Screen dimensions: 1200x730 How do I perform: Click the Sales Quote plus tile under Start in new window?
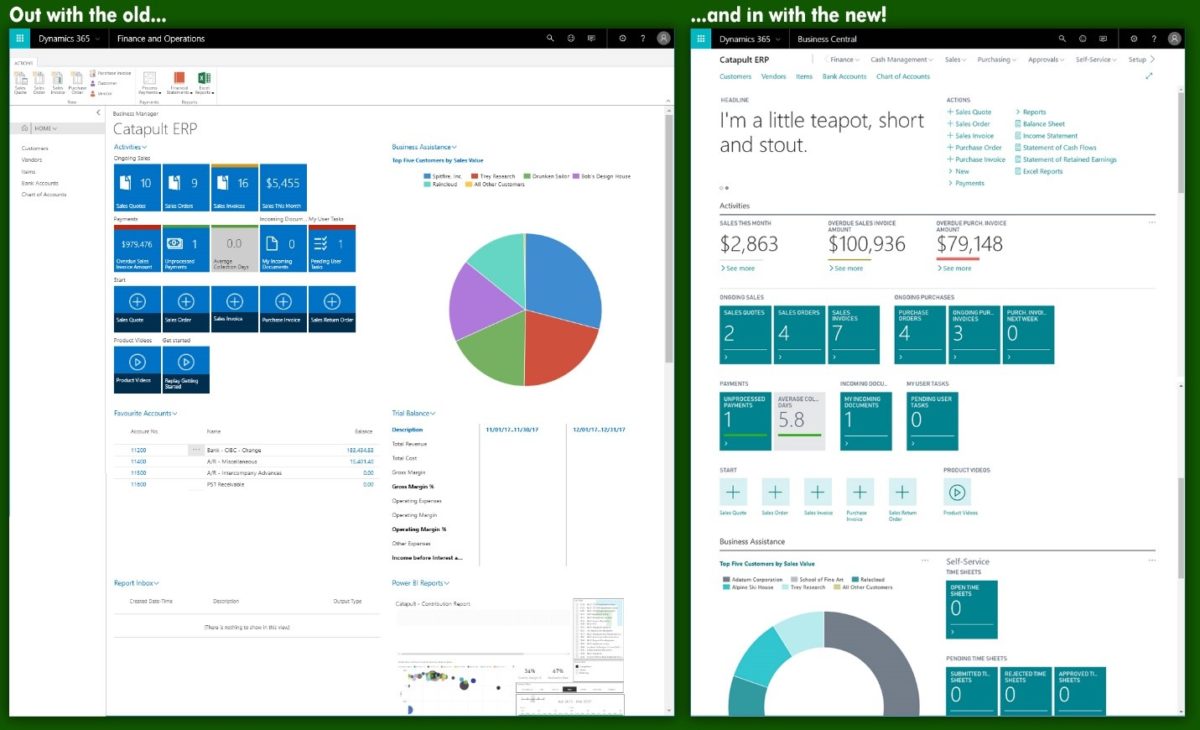click(733, 491)
